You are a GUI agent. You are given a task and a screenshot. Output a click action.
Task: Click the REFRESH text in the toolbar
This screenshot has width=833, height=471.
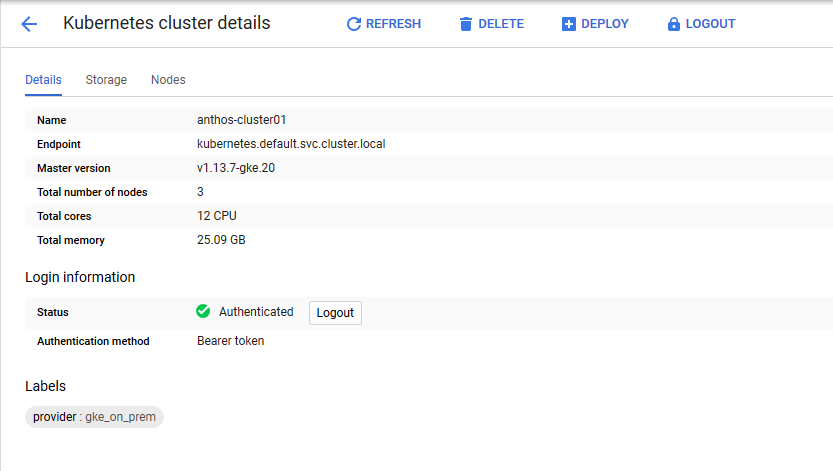tap(393, 24)
